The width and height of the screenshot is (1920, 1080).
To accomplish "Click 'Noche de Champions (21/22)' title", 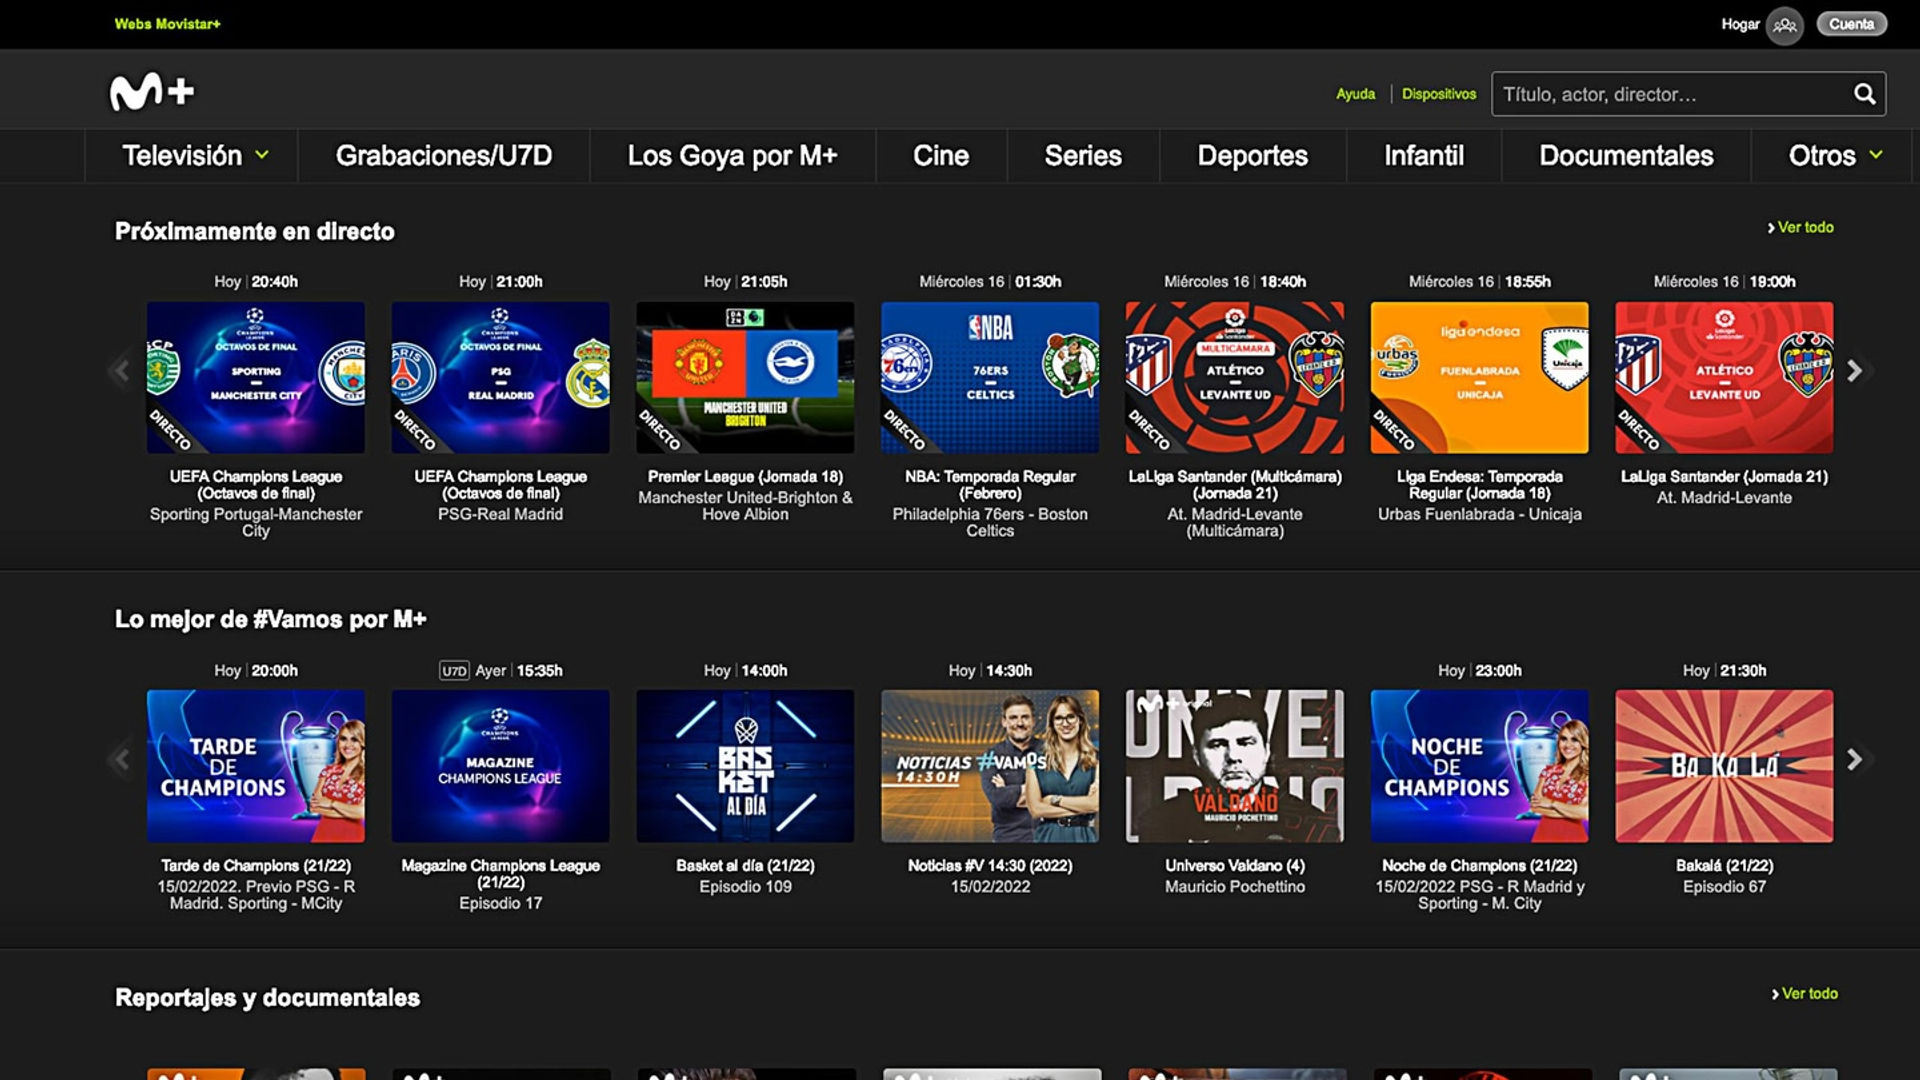I will click(x=1479, y=866).
